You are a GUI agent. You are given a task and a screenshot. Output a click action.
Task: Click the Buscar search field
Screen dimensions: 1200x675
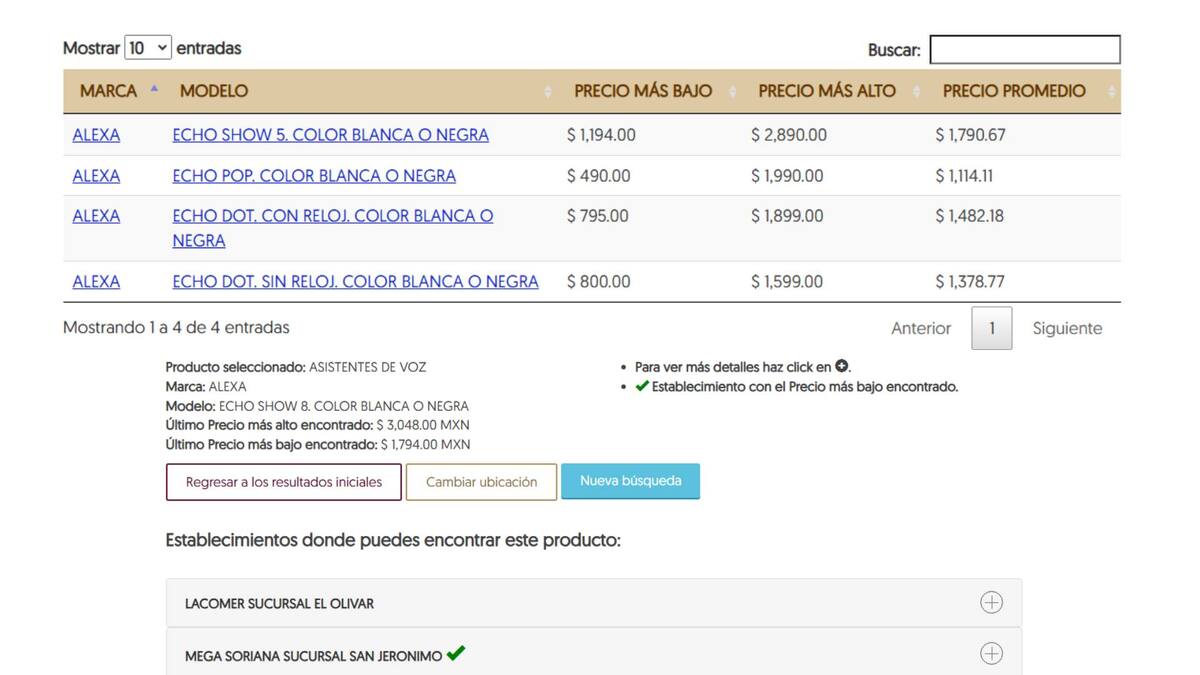pos(1024,50)
